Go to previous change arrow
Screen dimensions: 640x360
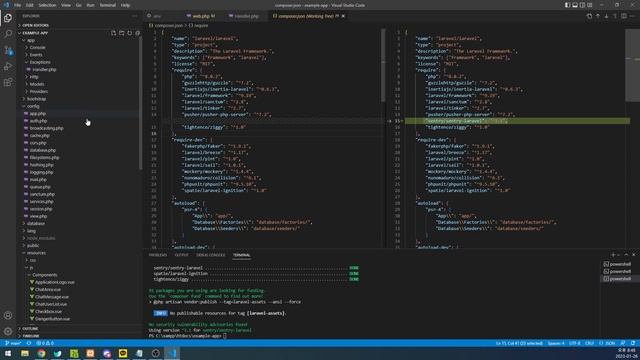click(x=598, y=16)
